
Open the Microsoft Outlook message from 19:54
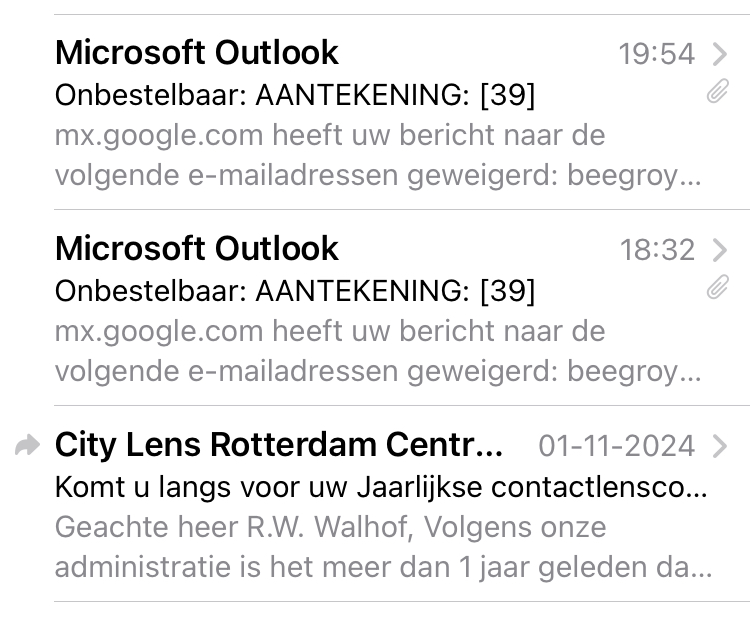197,53
